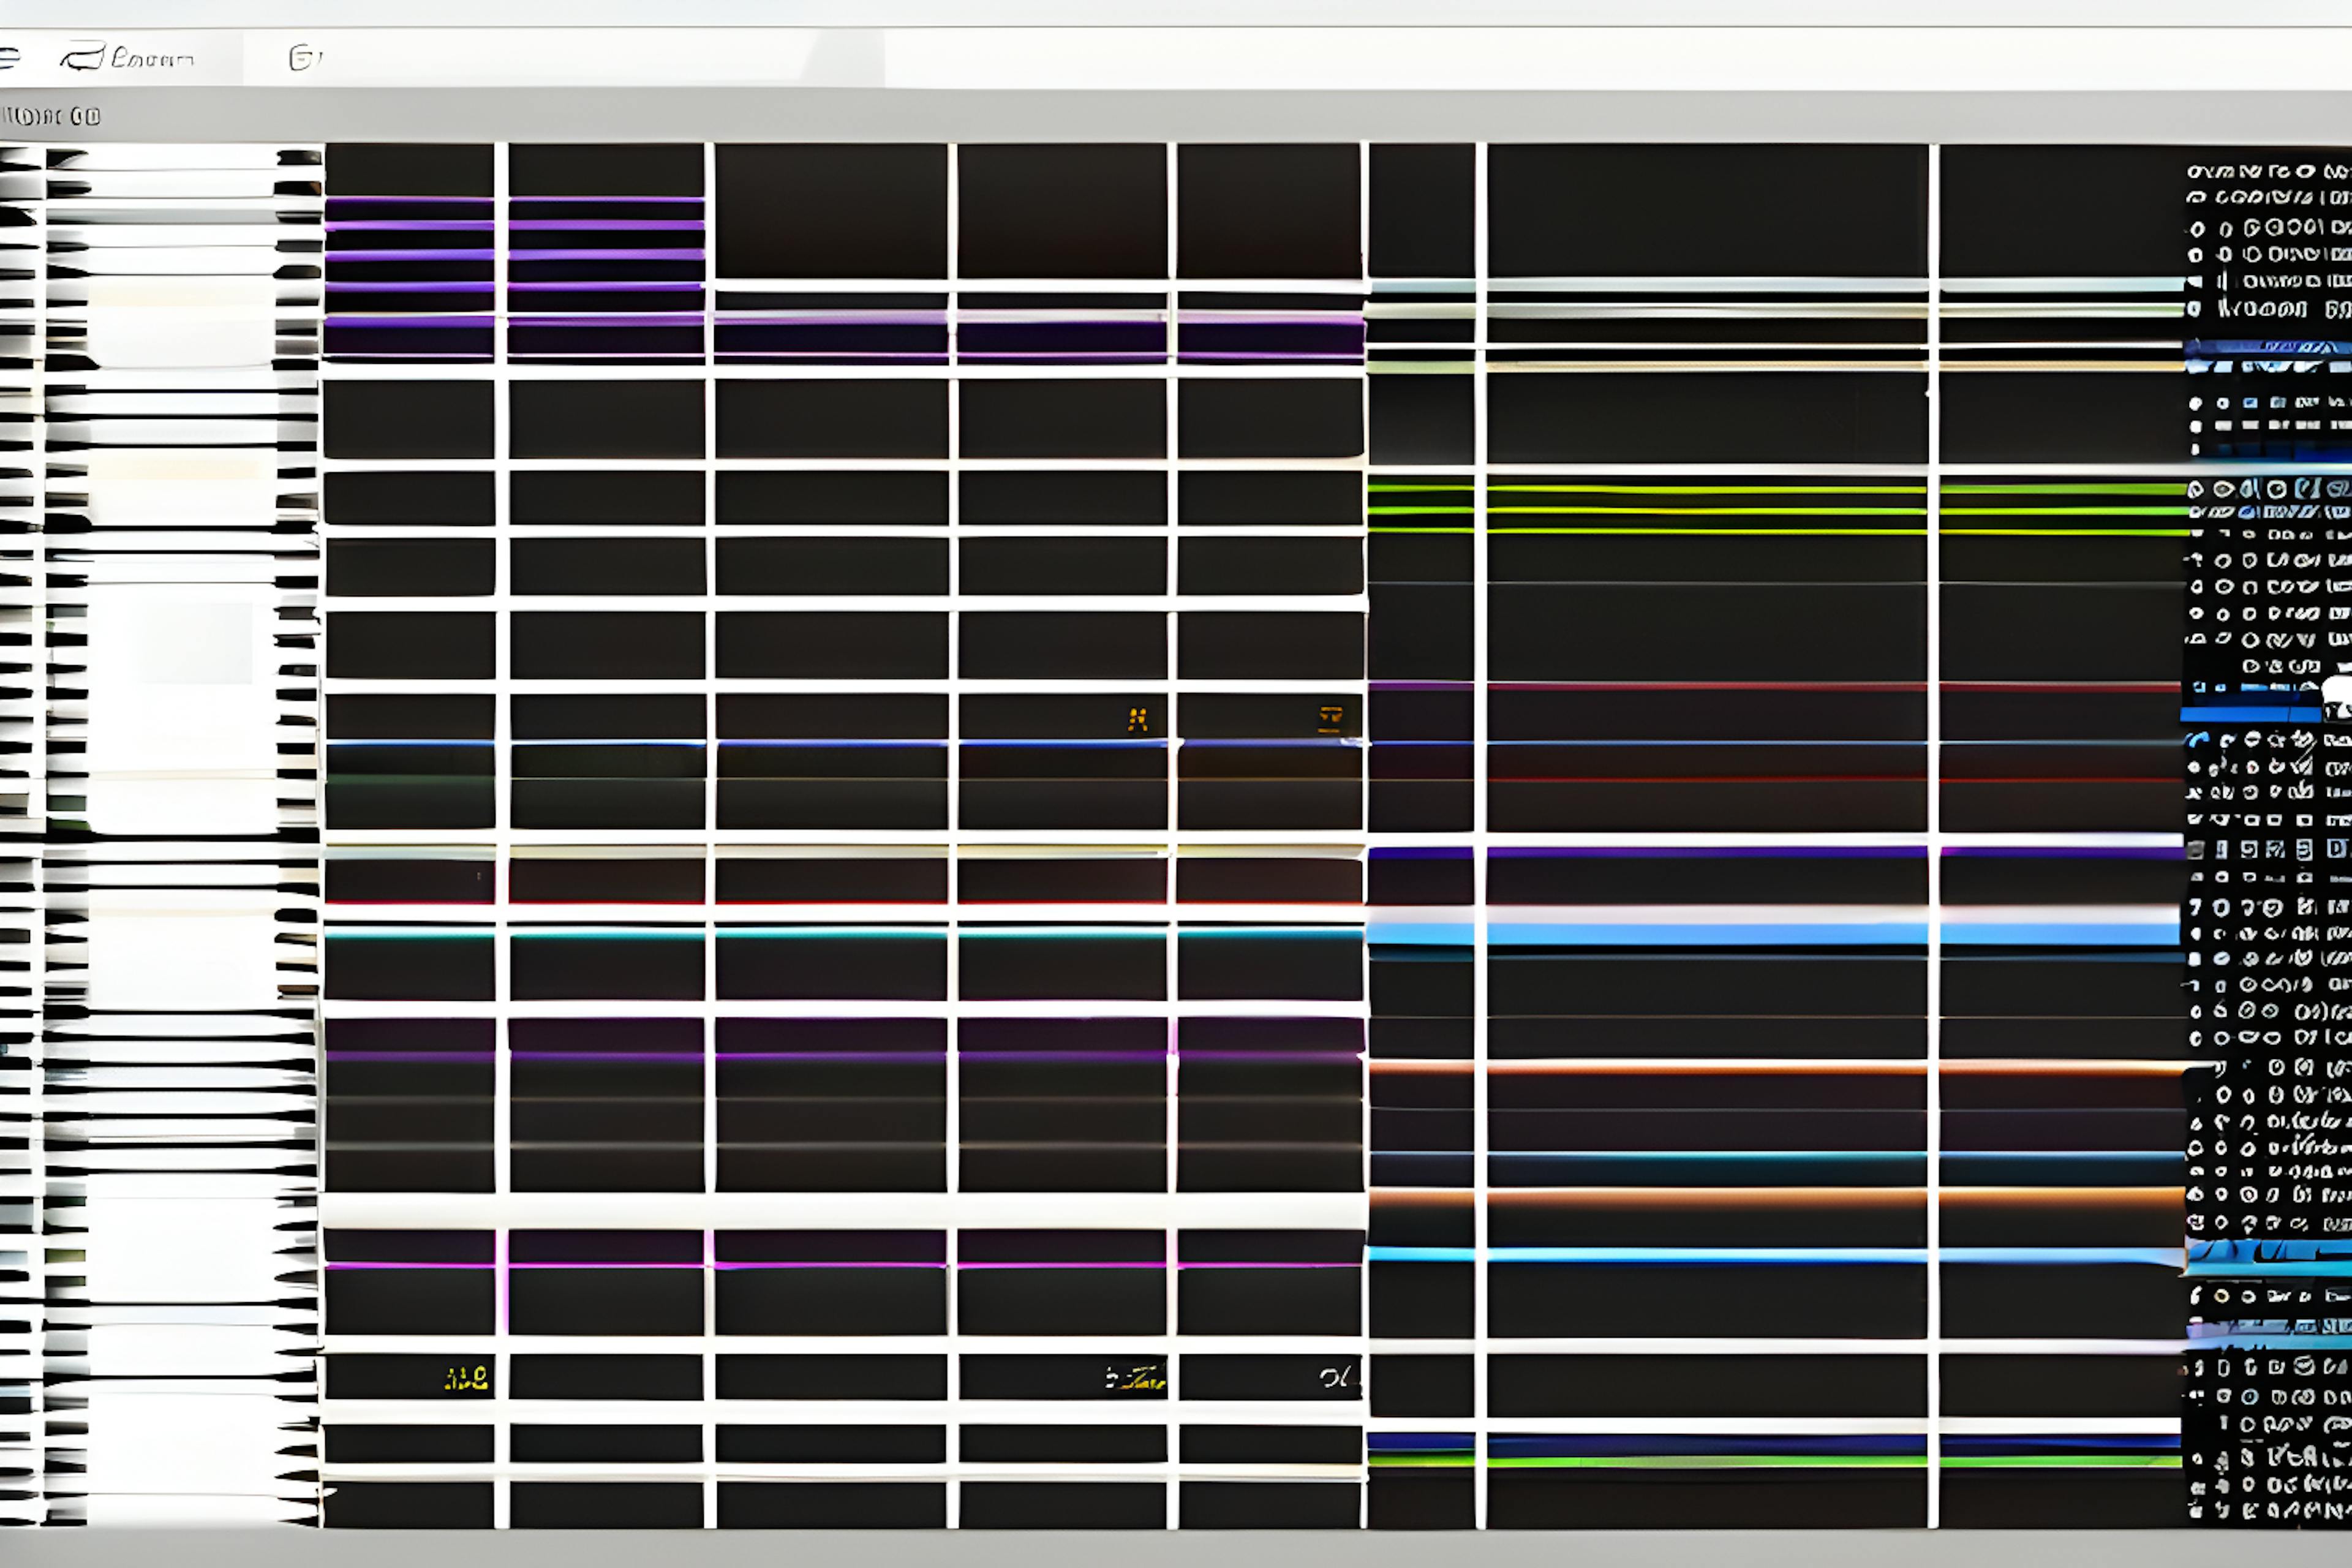Click the blue curved arrow icon in track list
2352x1568 pixels.
pos(2197,741)
